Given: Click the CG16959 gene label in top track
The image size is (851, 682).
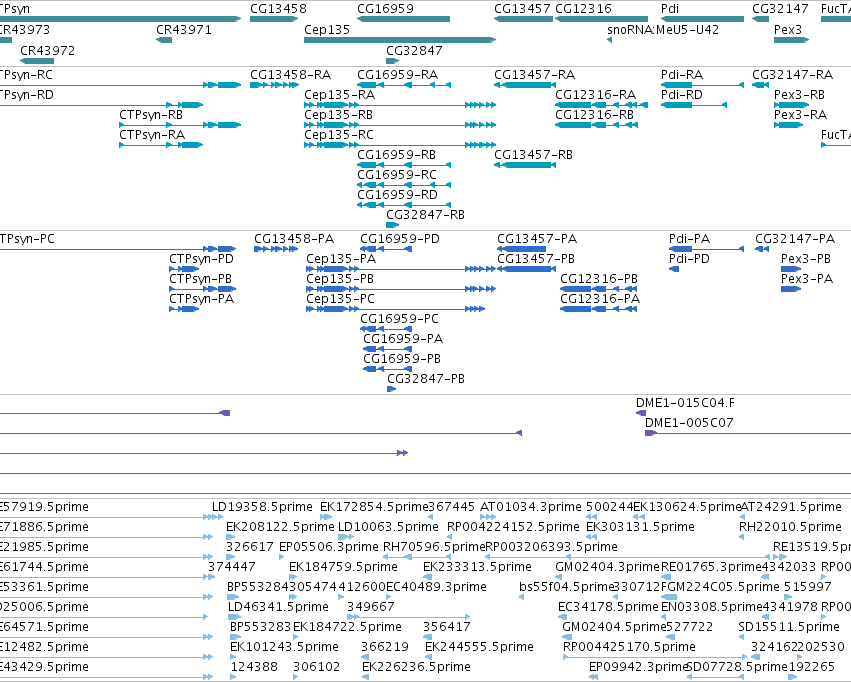Looking at the screenshot, I should tap(385, 9).
